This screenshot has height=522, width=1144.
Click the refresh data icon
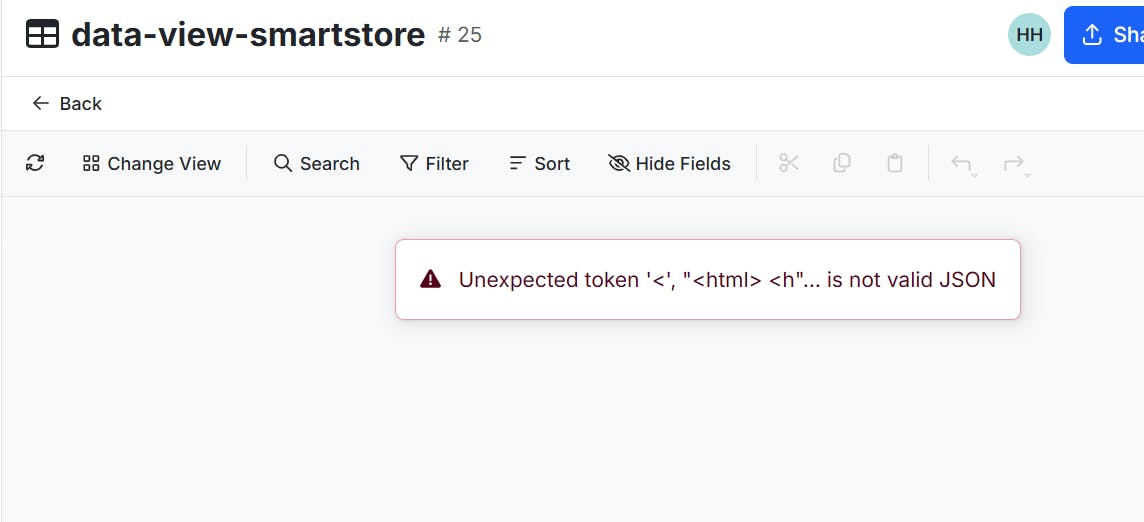(x=35, y=163)
